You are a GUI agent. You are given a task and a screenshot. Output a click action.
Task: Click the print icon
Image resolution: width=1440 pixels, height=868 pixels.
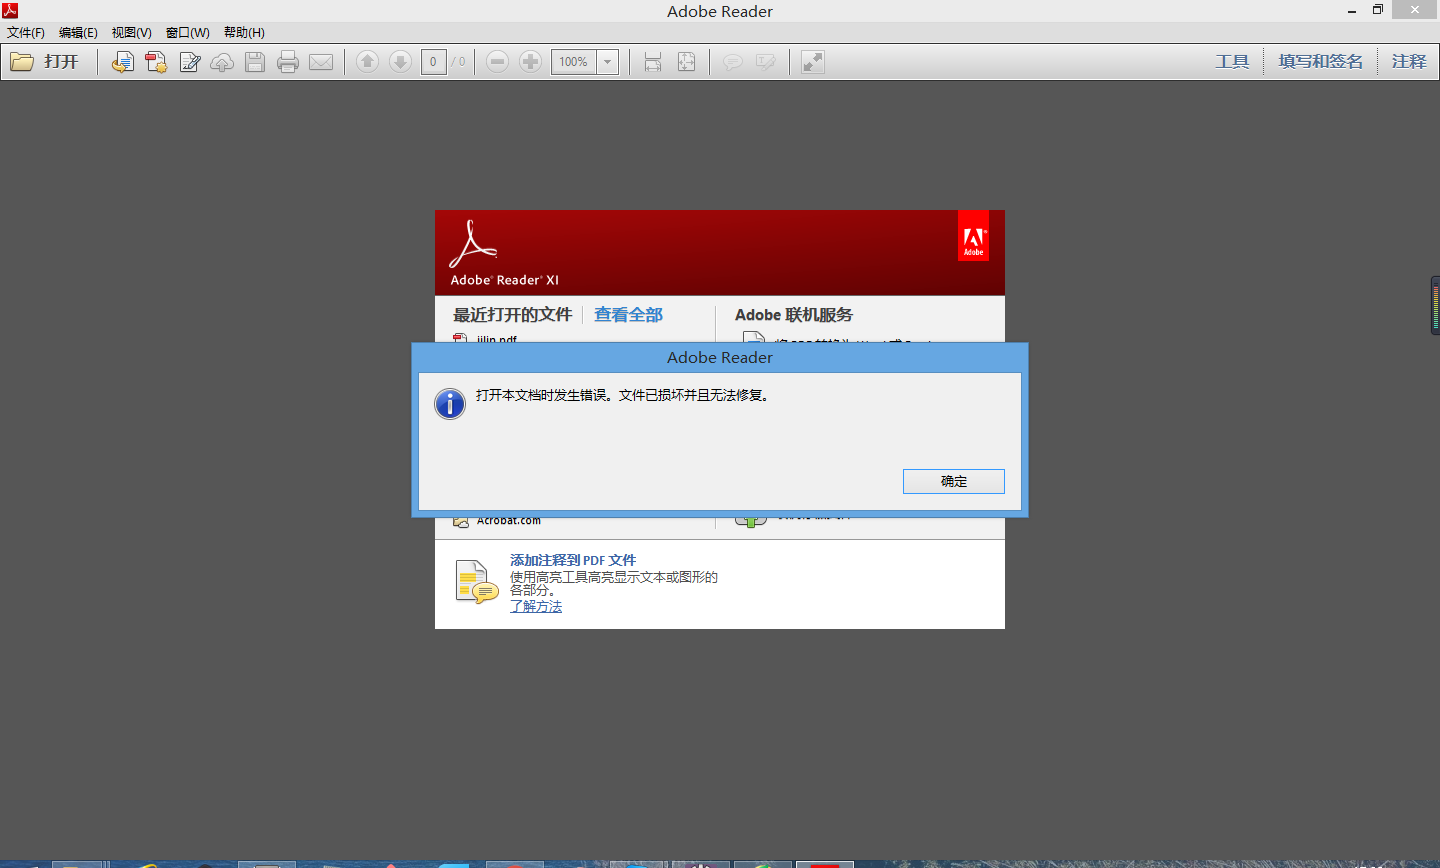(x=288, y=62)
